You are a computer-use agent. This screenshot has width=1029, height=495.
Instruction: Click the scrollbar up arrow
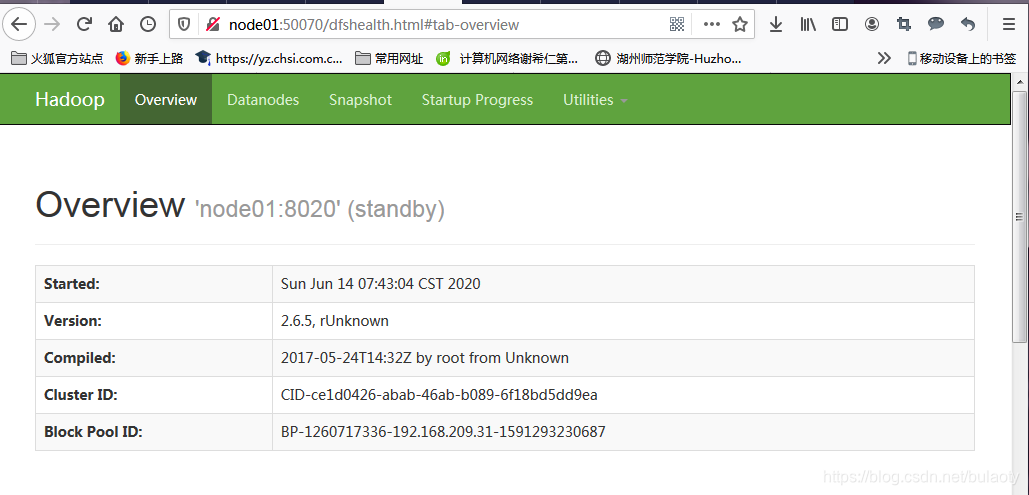[x=1019, y=81]
